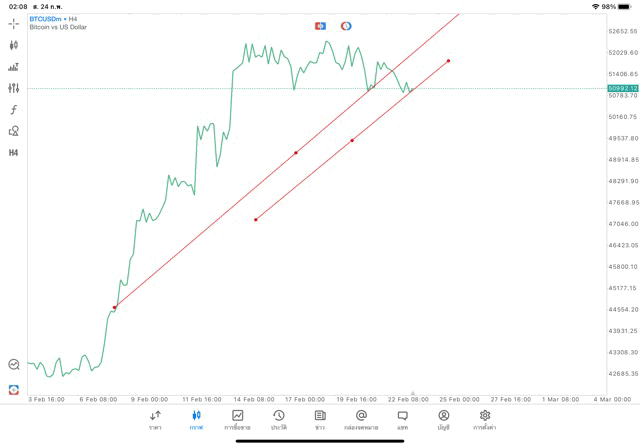Switch to the Quotes (ราคา) tab
Image resolution: width=640 pixels, height=447 pixels.
155,420
